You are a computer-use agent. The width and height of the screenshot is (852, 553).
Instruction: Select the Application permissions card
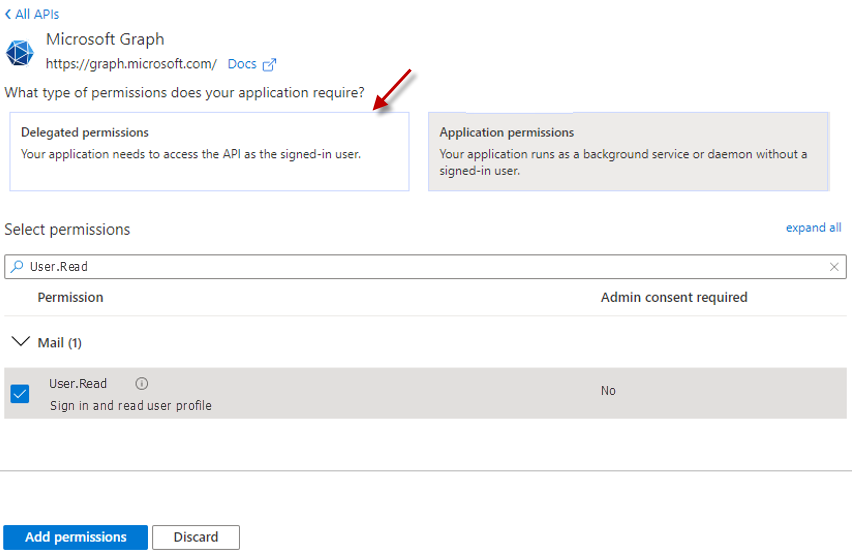pyautogui.click(x=628, y=152)
